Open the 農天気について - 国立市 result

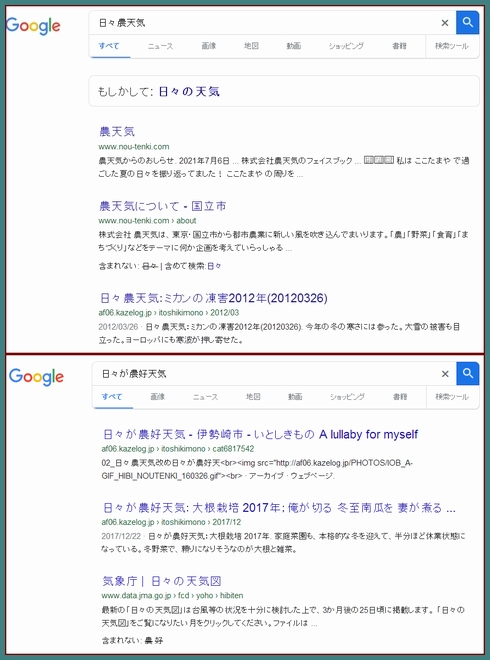pyautogui.click(x=163, y=206)
